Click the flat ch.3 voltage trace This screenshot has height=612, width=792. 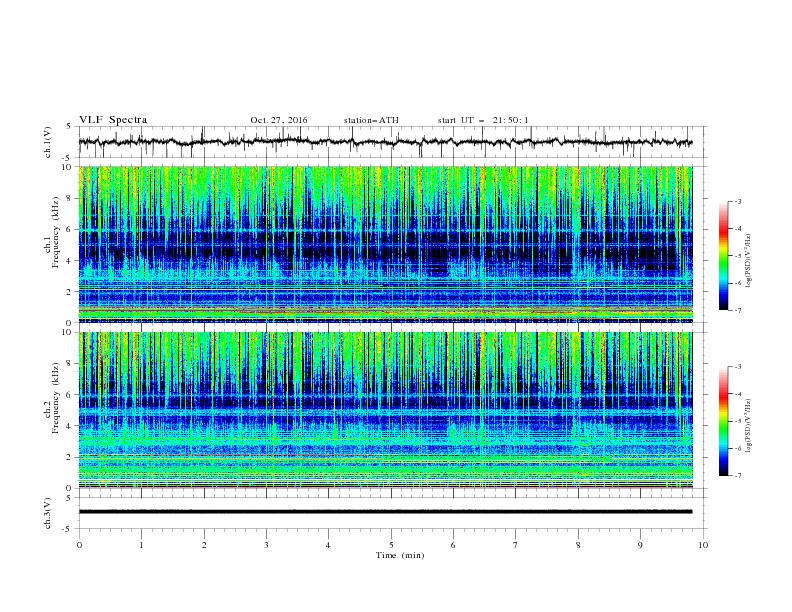[x=385, y=512]
